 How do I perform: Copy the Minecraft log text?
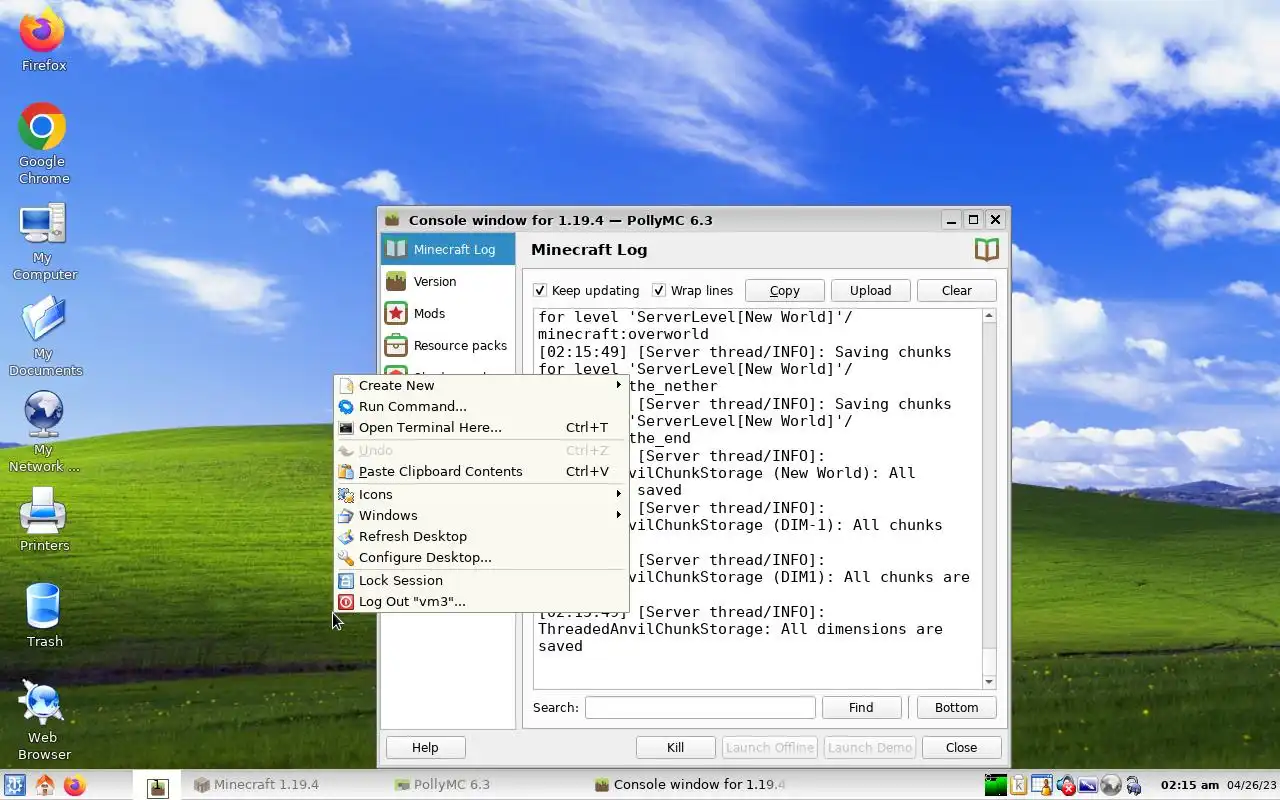(784, 290)
